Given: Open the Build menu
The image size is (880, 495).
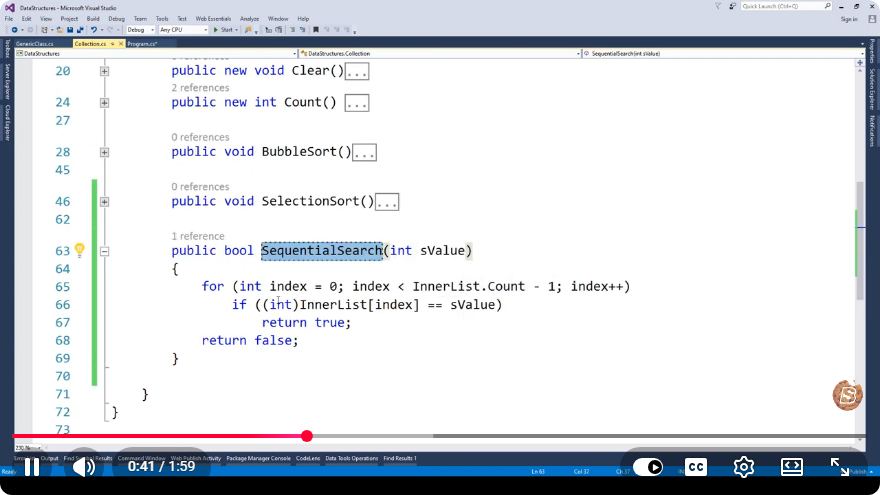Looking at the screenshot, I should 93,19.
